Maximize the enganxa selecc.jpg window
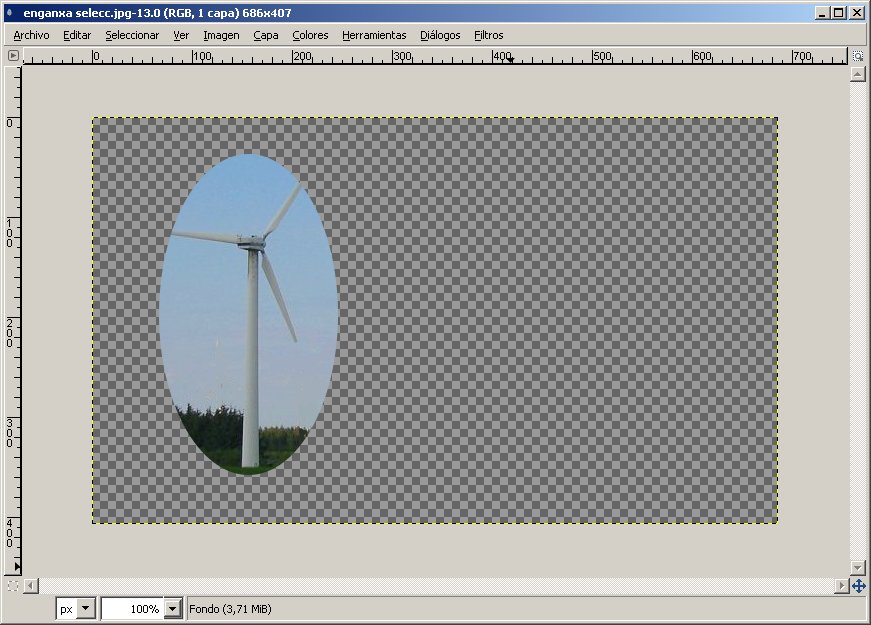 839,13
